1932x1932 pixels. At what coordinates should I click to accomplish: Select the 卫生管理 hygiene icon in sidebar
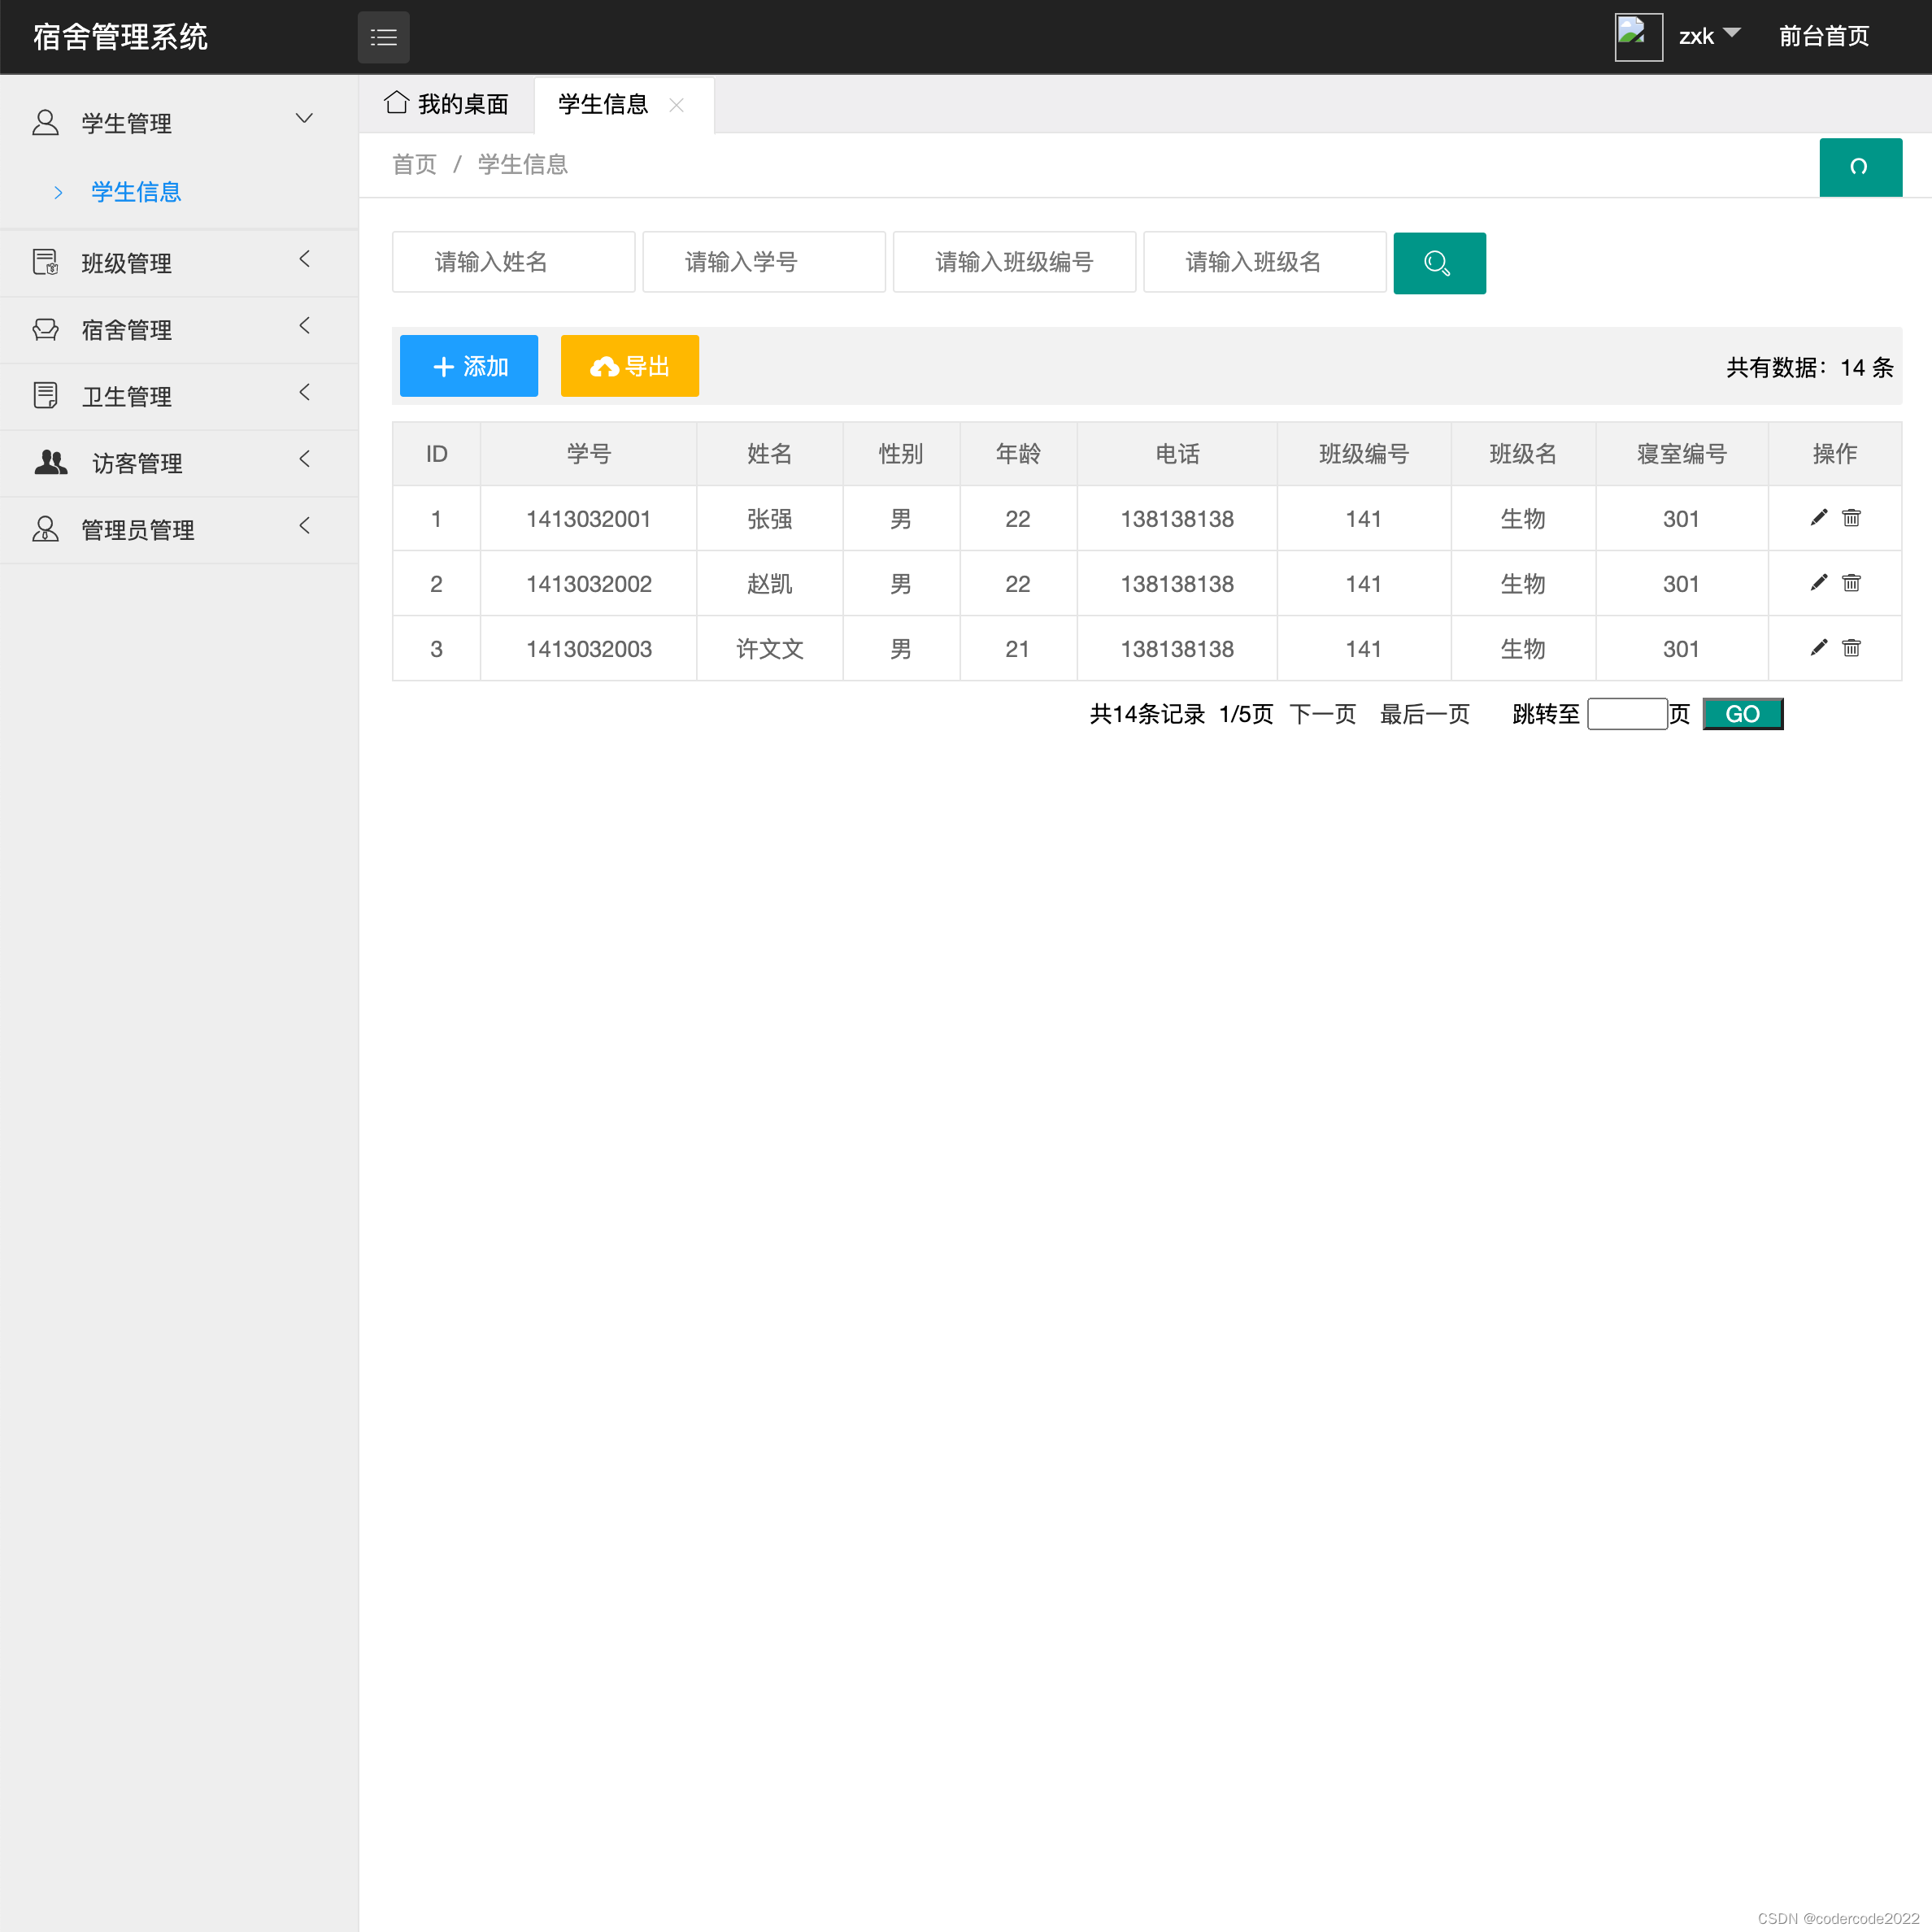click(x=46, y=395)
